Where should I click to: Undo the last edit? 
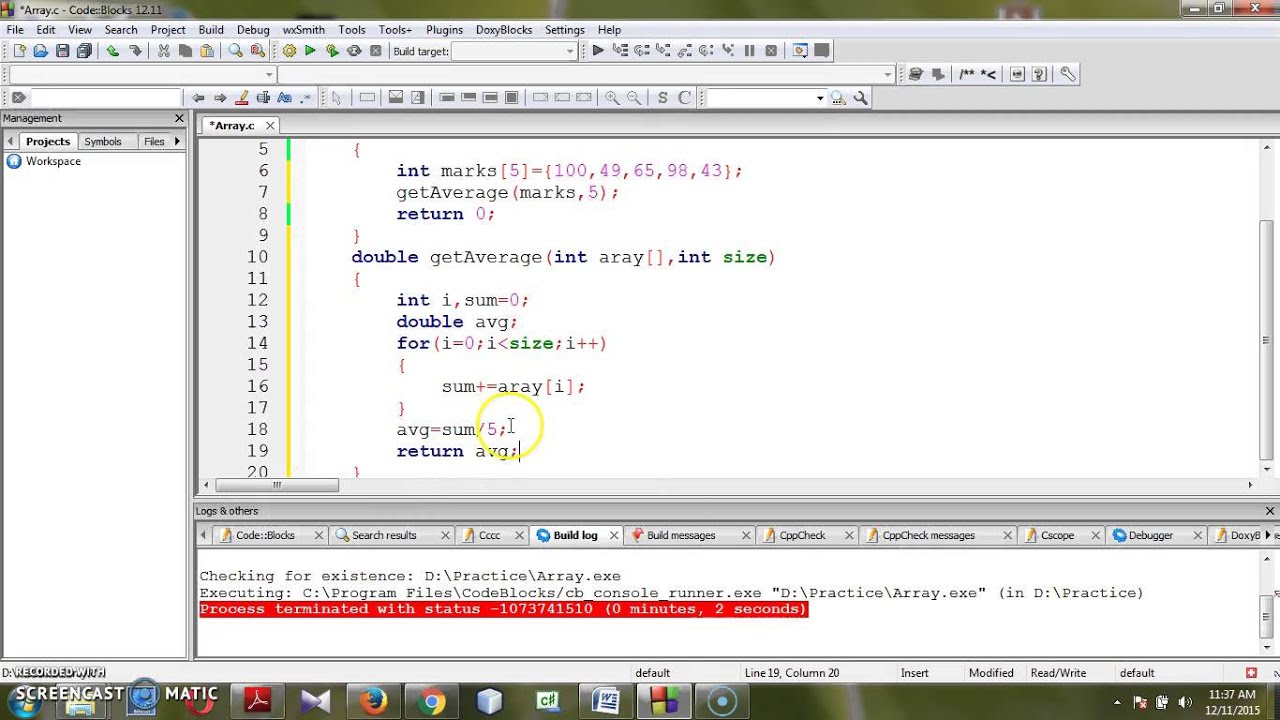pos(112,51)
